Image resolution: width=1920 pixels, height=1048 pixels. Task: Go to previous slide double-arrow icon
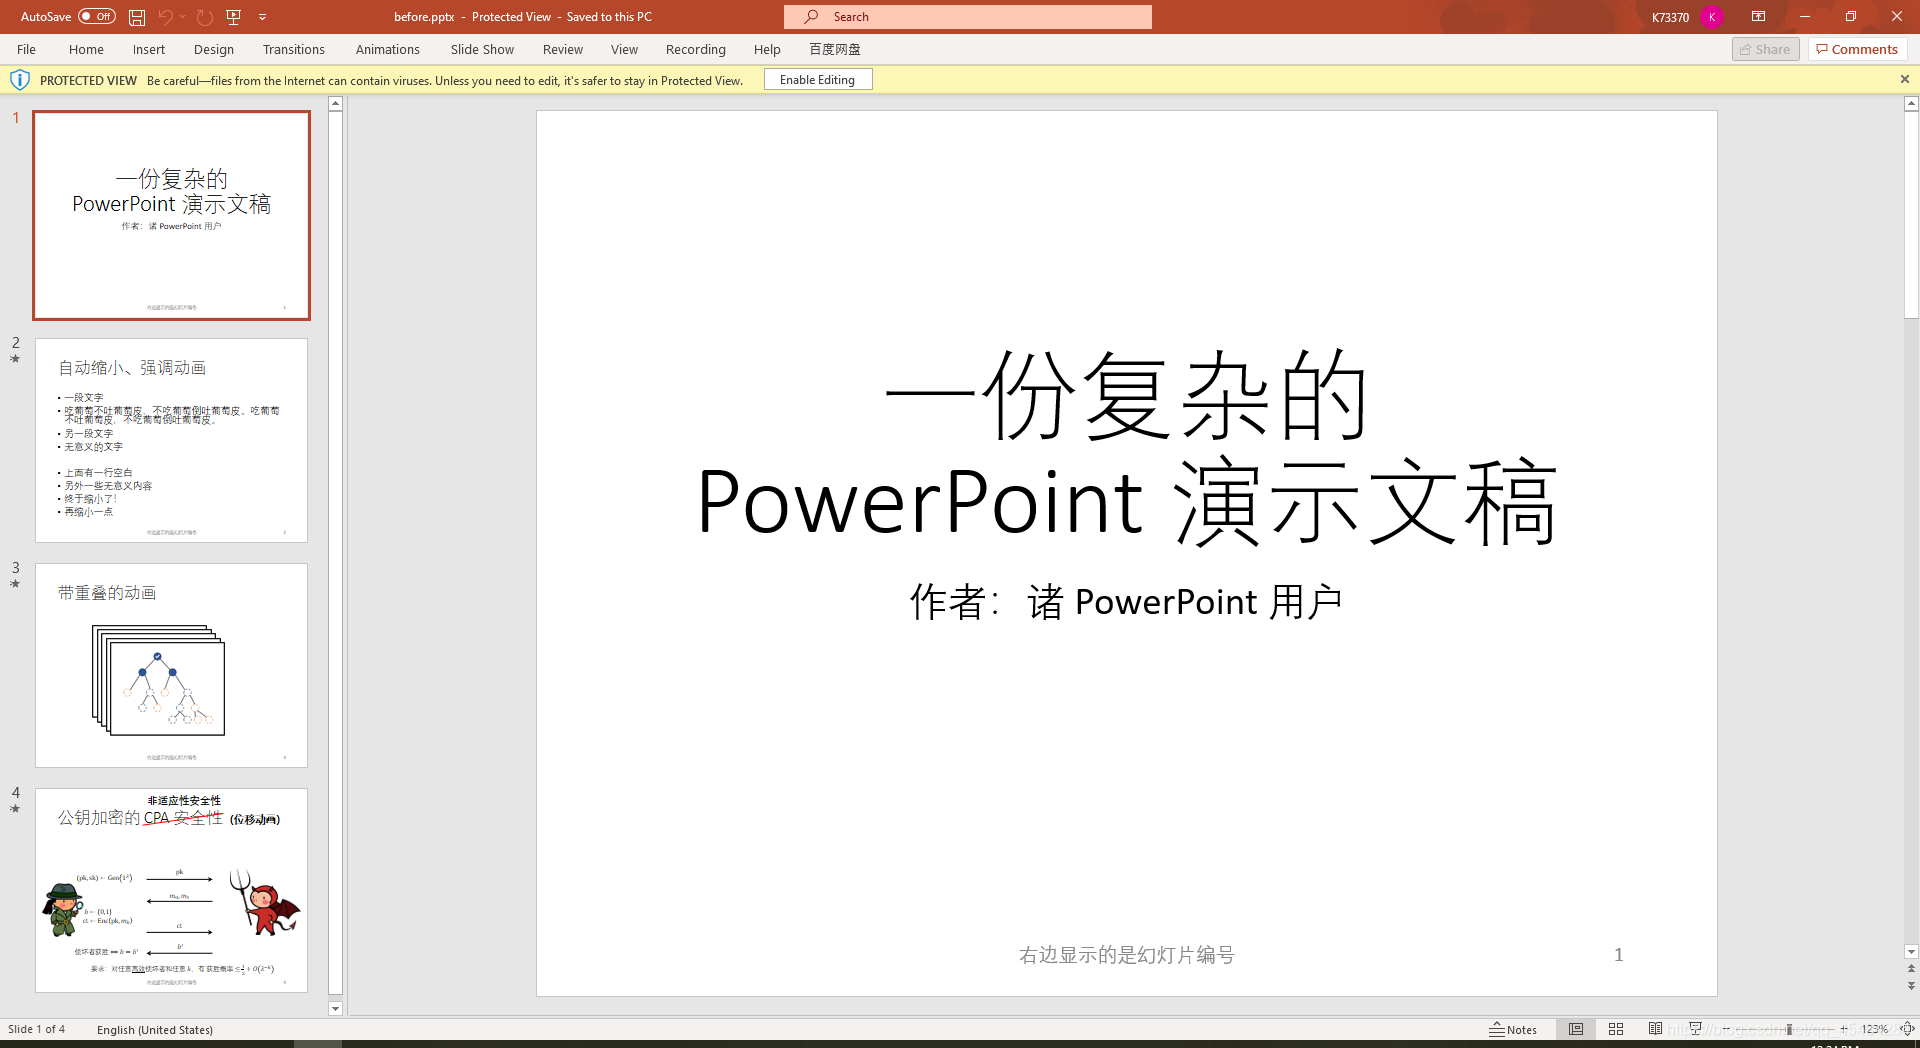tap(1911, 969)
